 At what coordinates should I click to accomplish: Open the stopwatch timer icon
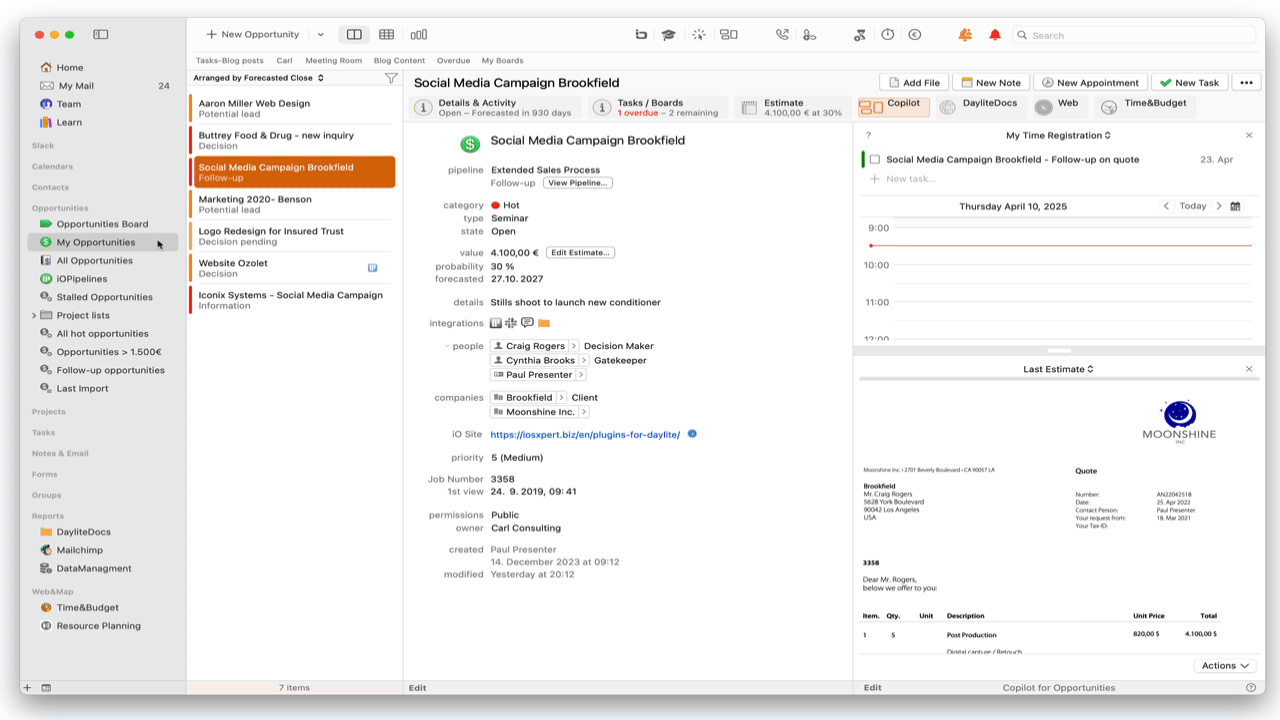(x=887, y=34)
